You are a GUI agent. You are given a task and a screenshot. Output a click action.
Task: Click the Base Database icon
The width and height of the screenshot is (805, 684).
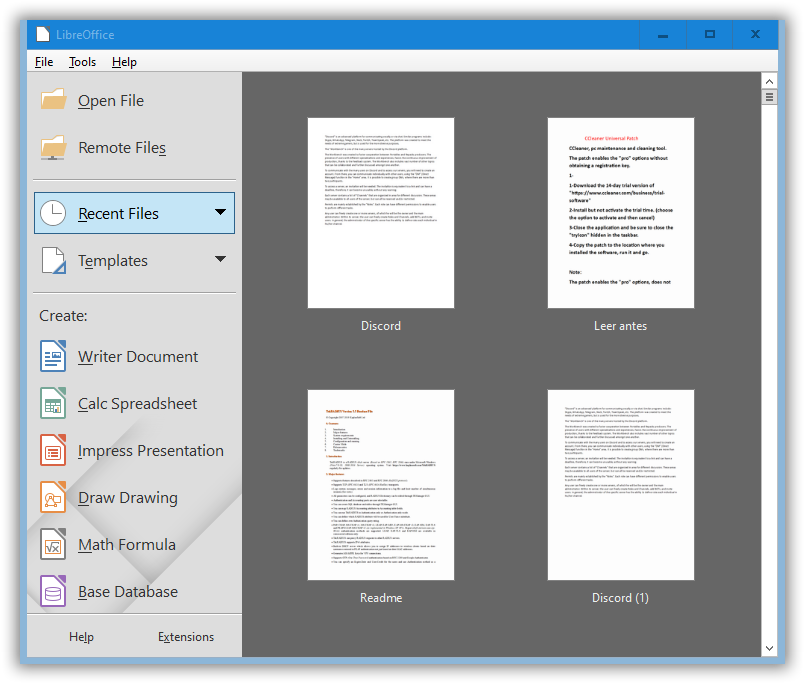[x=53, y=591]
